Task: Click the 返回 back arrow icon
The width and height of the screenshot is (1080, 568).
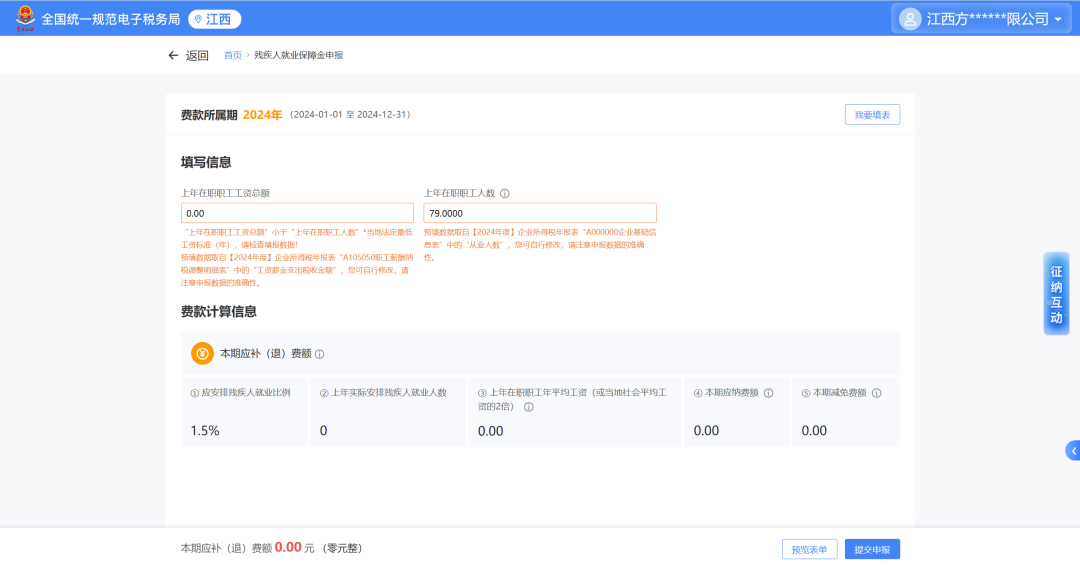Action: click(174, 55)
